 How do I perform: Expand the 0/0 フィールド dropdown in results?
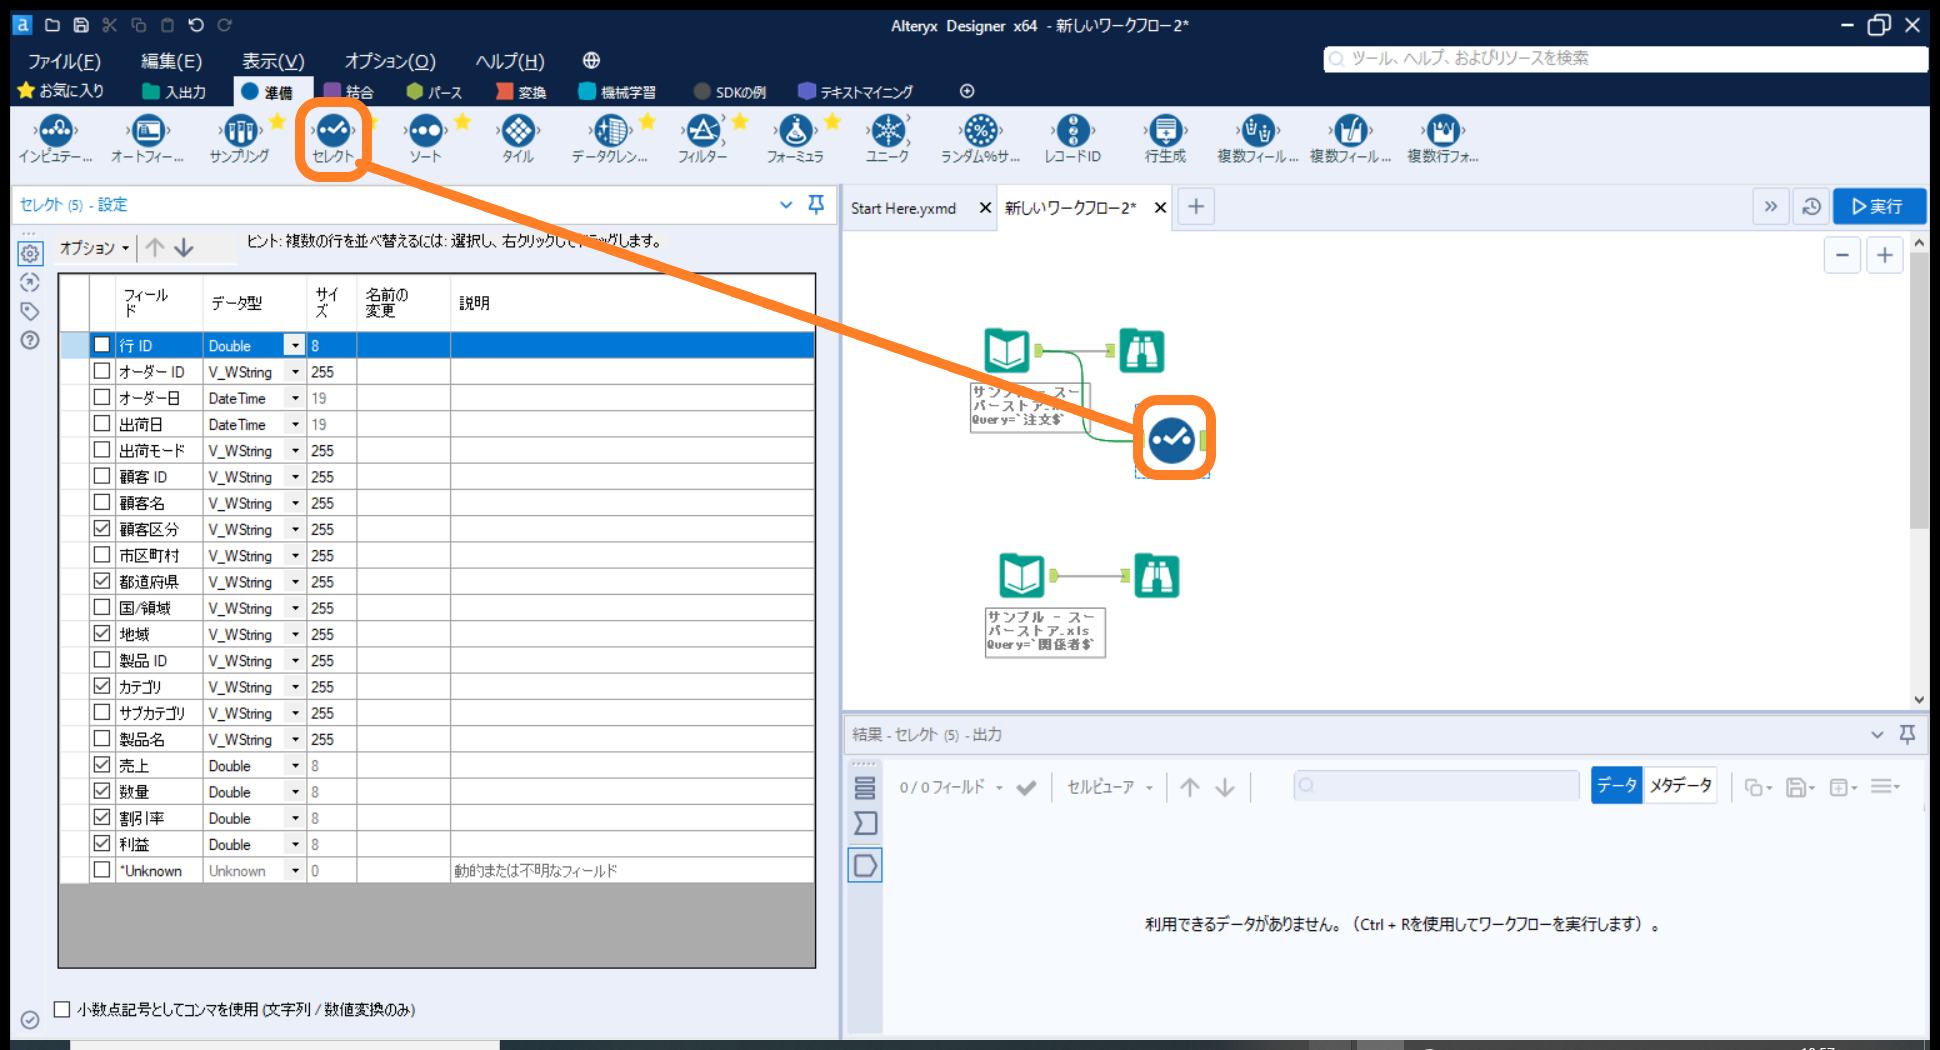tap(951, 787)
